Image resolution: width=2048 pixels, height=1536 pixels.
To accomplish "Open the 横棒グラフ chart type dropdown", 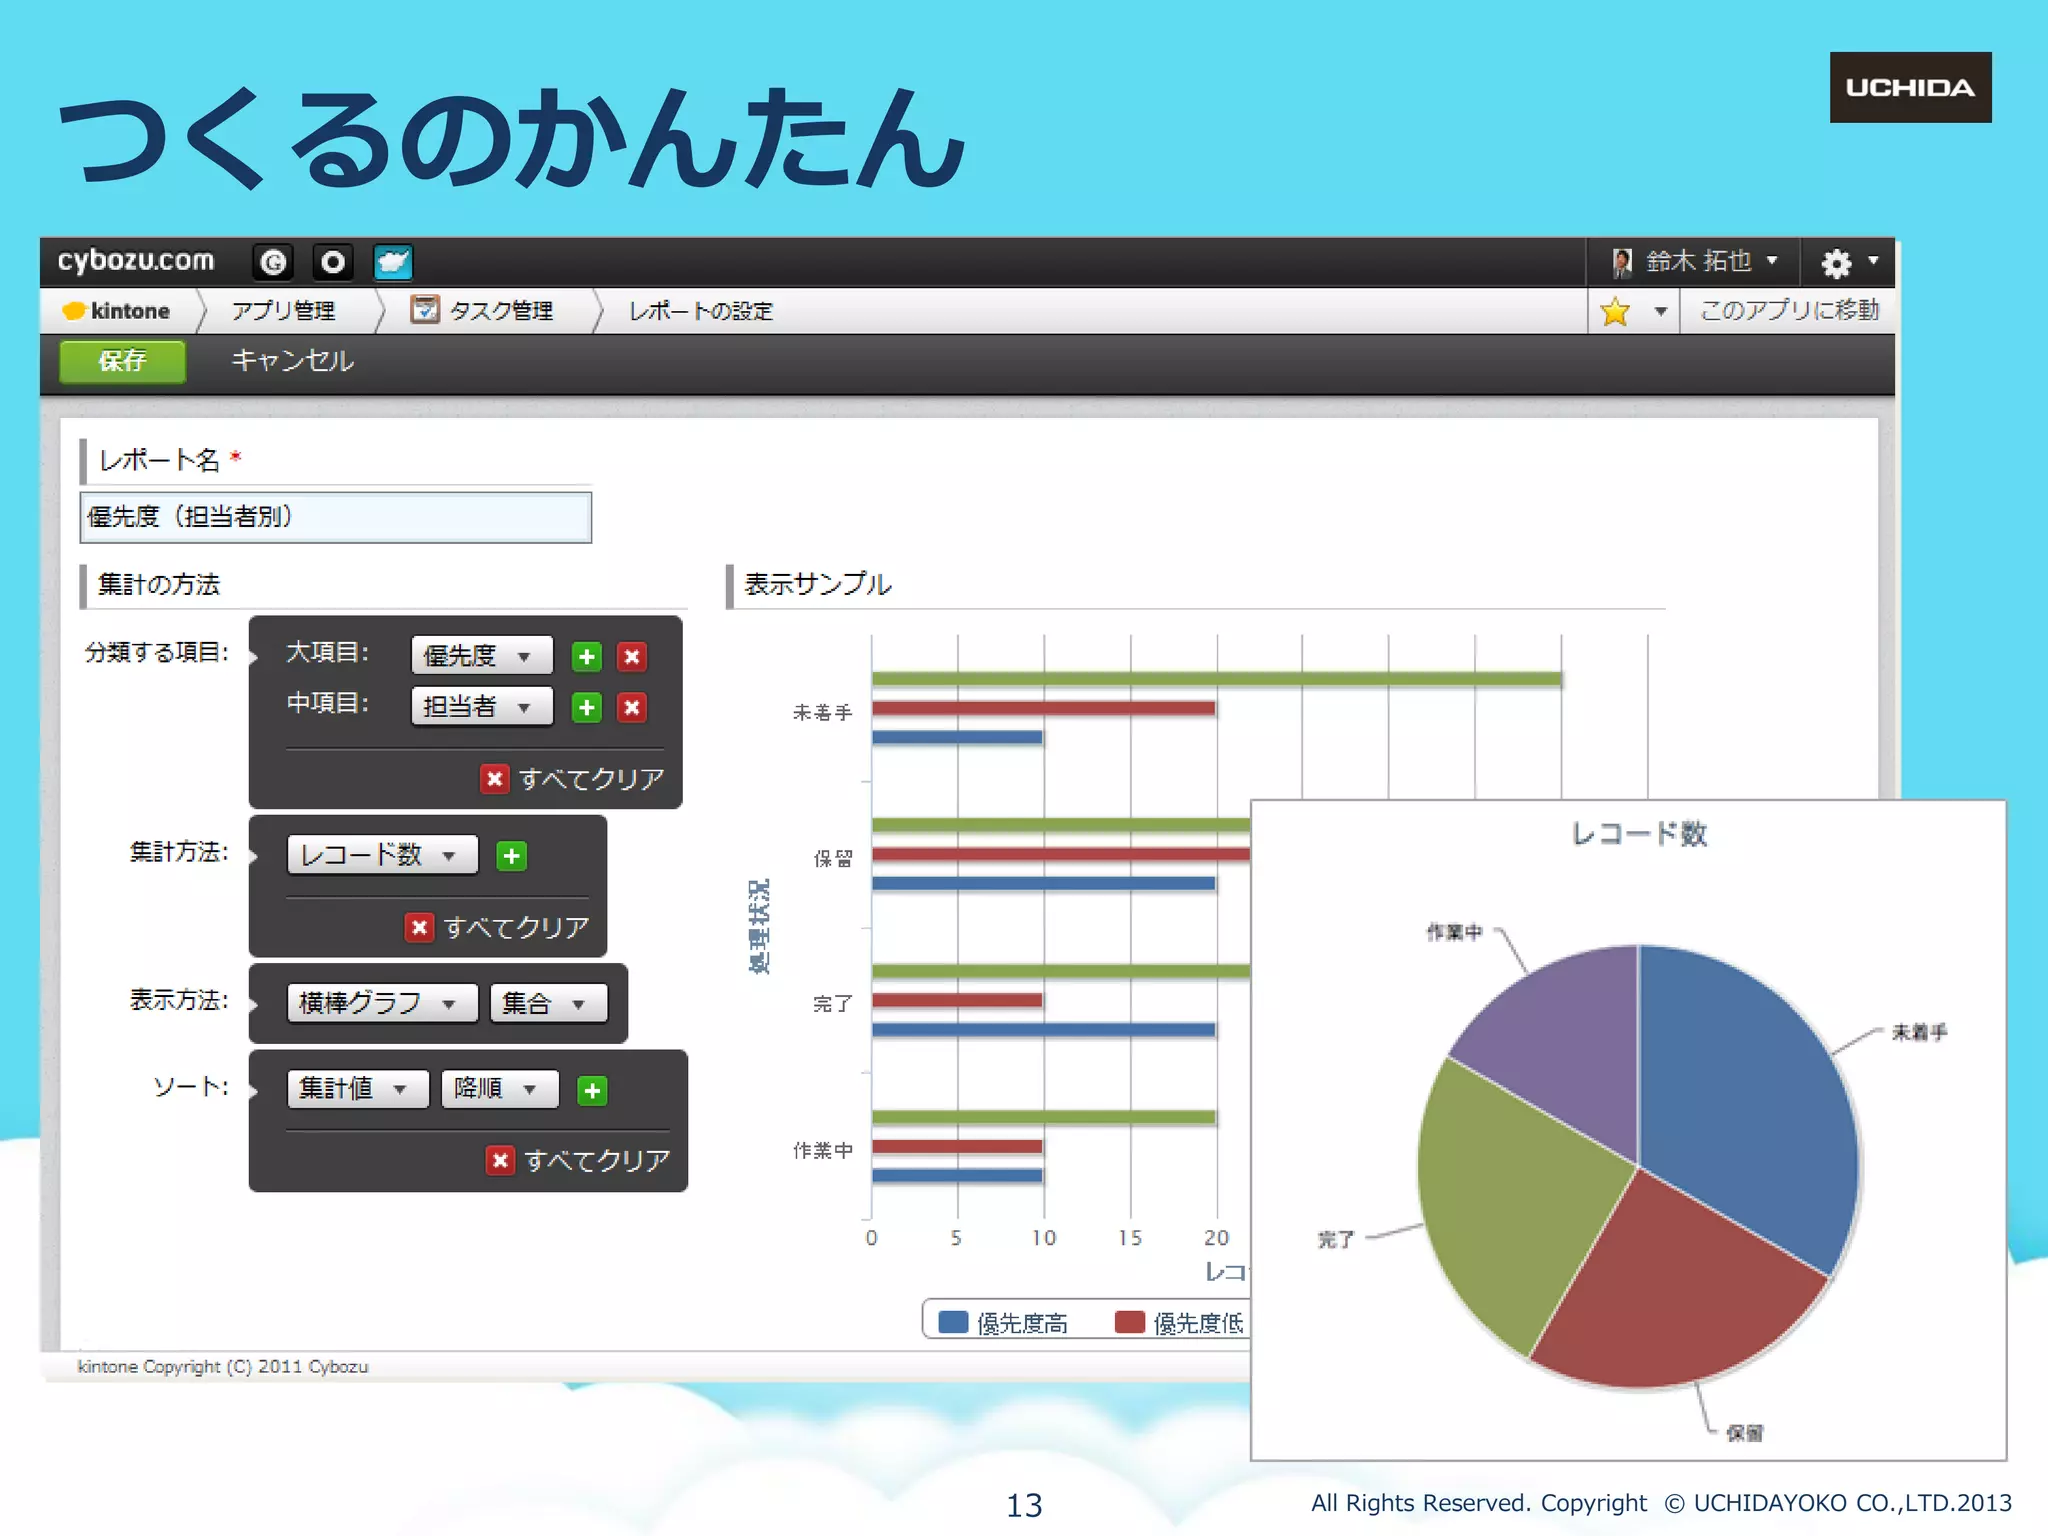I will tap(381, 1003).
